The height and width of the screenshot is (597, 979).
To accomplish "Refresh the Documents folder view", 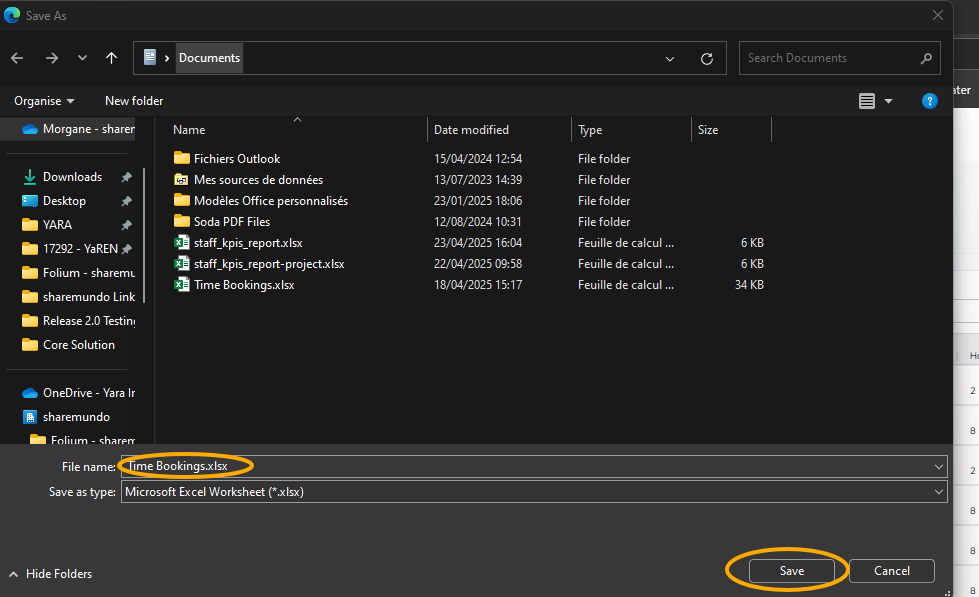I will [707, 58].
